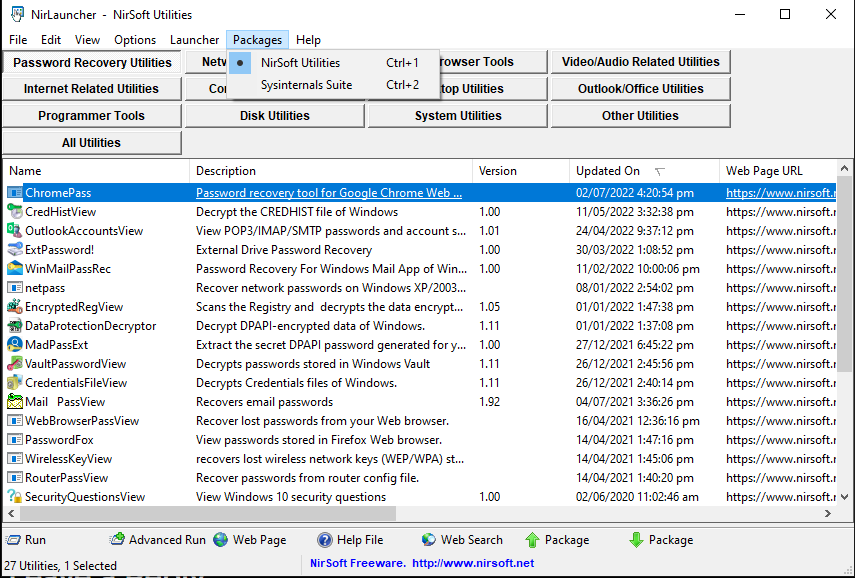This screenshot has width=855, height=578.
Task: Click the vertical scrollbar thumb
Action: click(845, 274)
